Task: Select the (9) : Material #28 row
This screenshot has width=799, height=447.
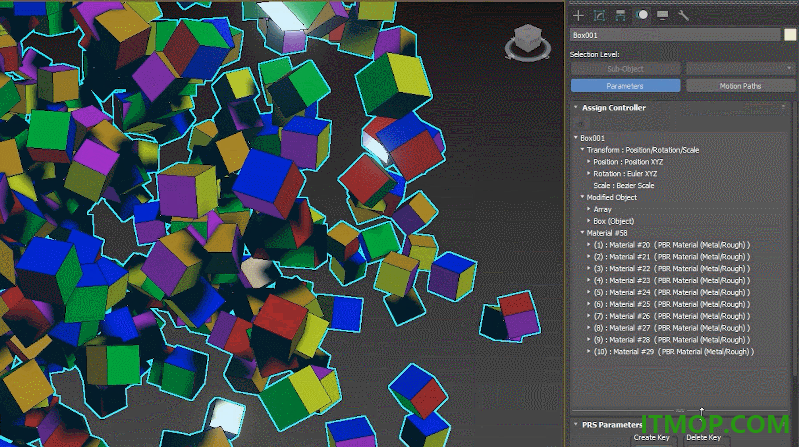Action: 672,340
